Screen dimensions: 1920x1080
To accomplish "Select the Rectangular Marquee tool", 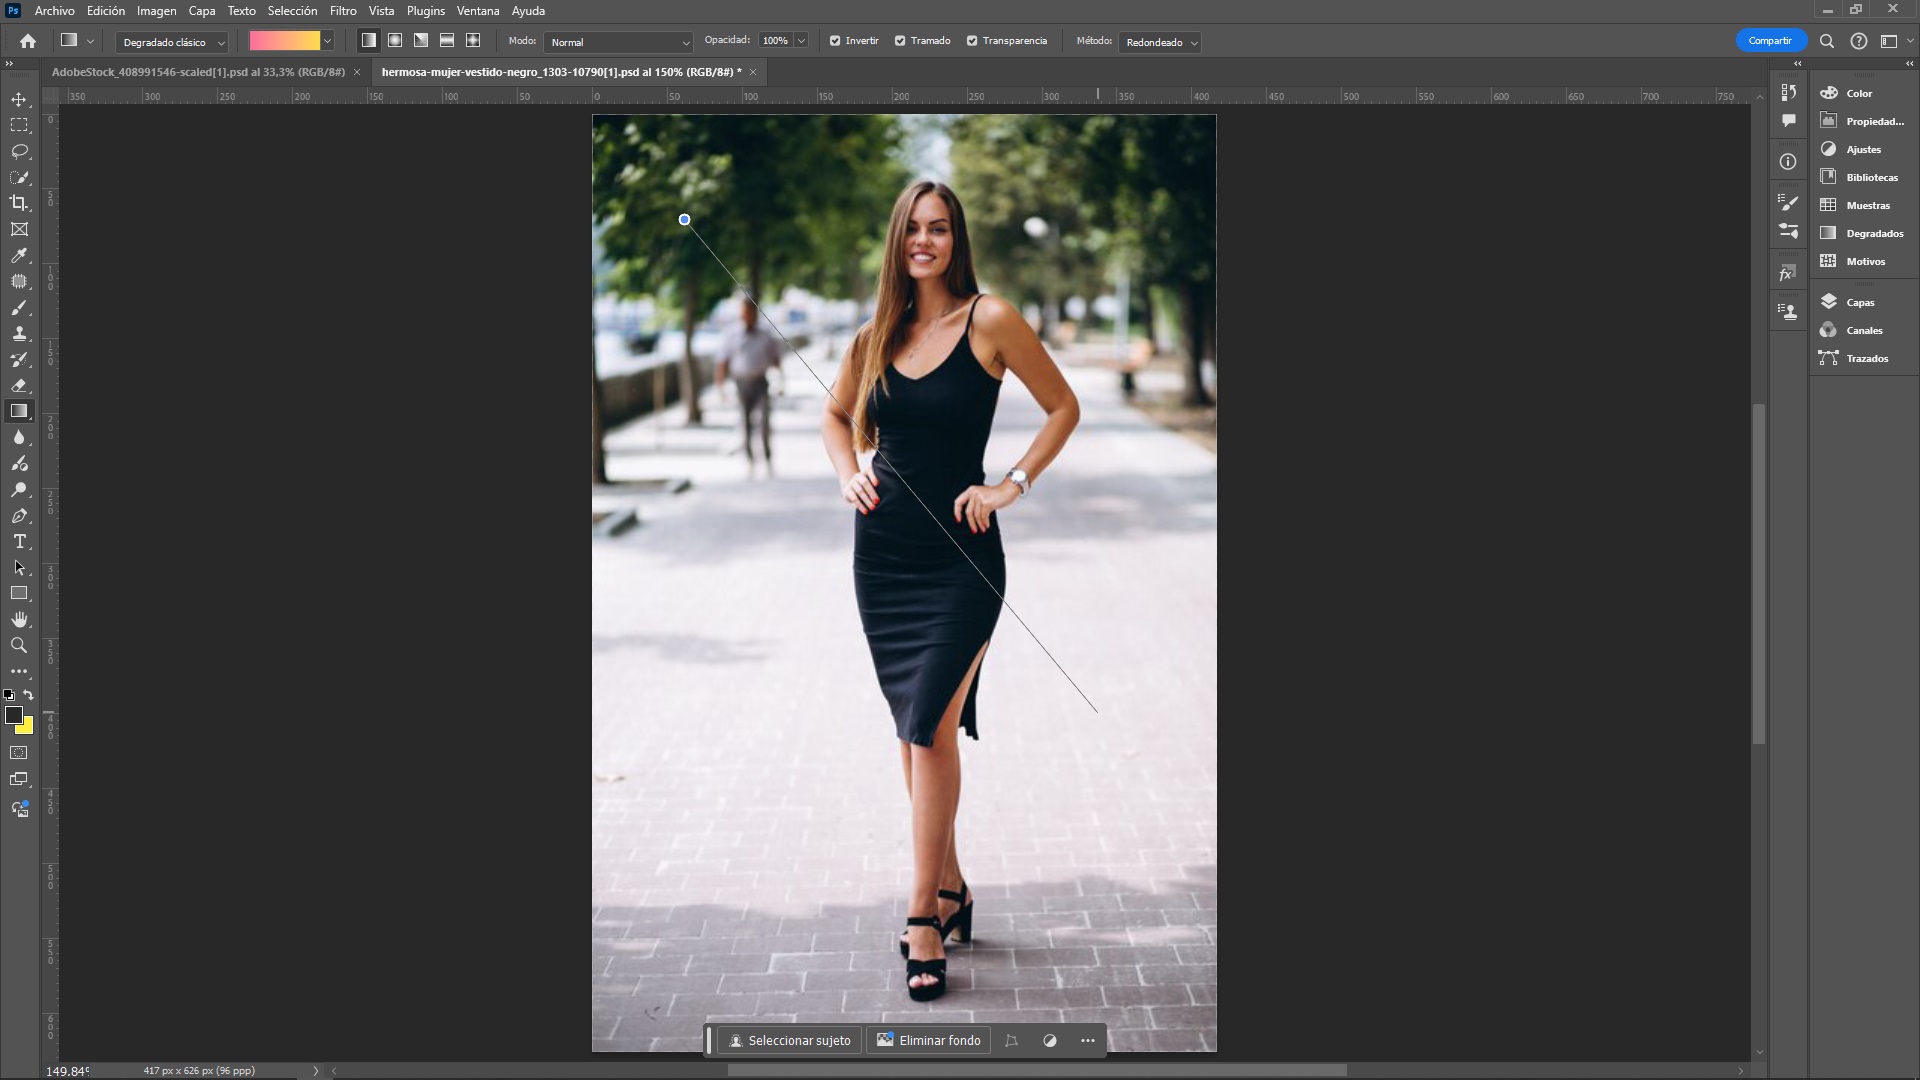I will pos(19,125).
